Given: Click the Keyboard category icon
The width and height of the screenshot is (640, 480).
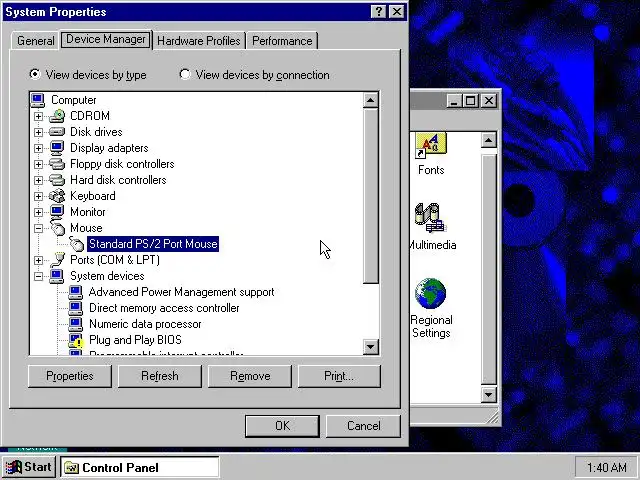Looking at the screenshot, I should tap(57, 196).
